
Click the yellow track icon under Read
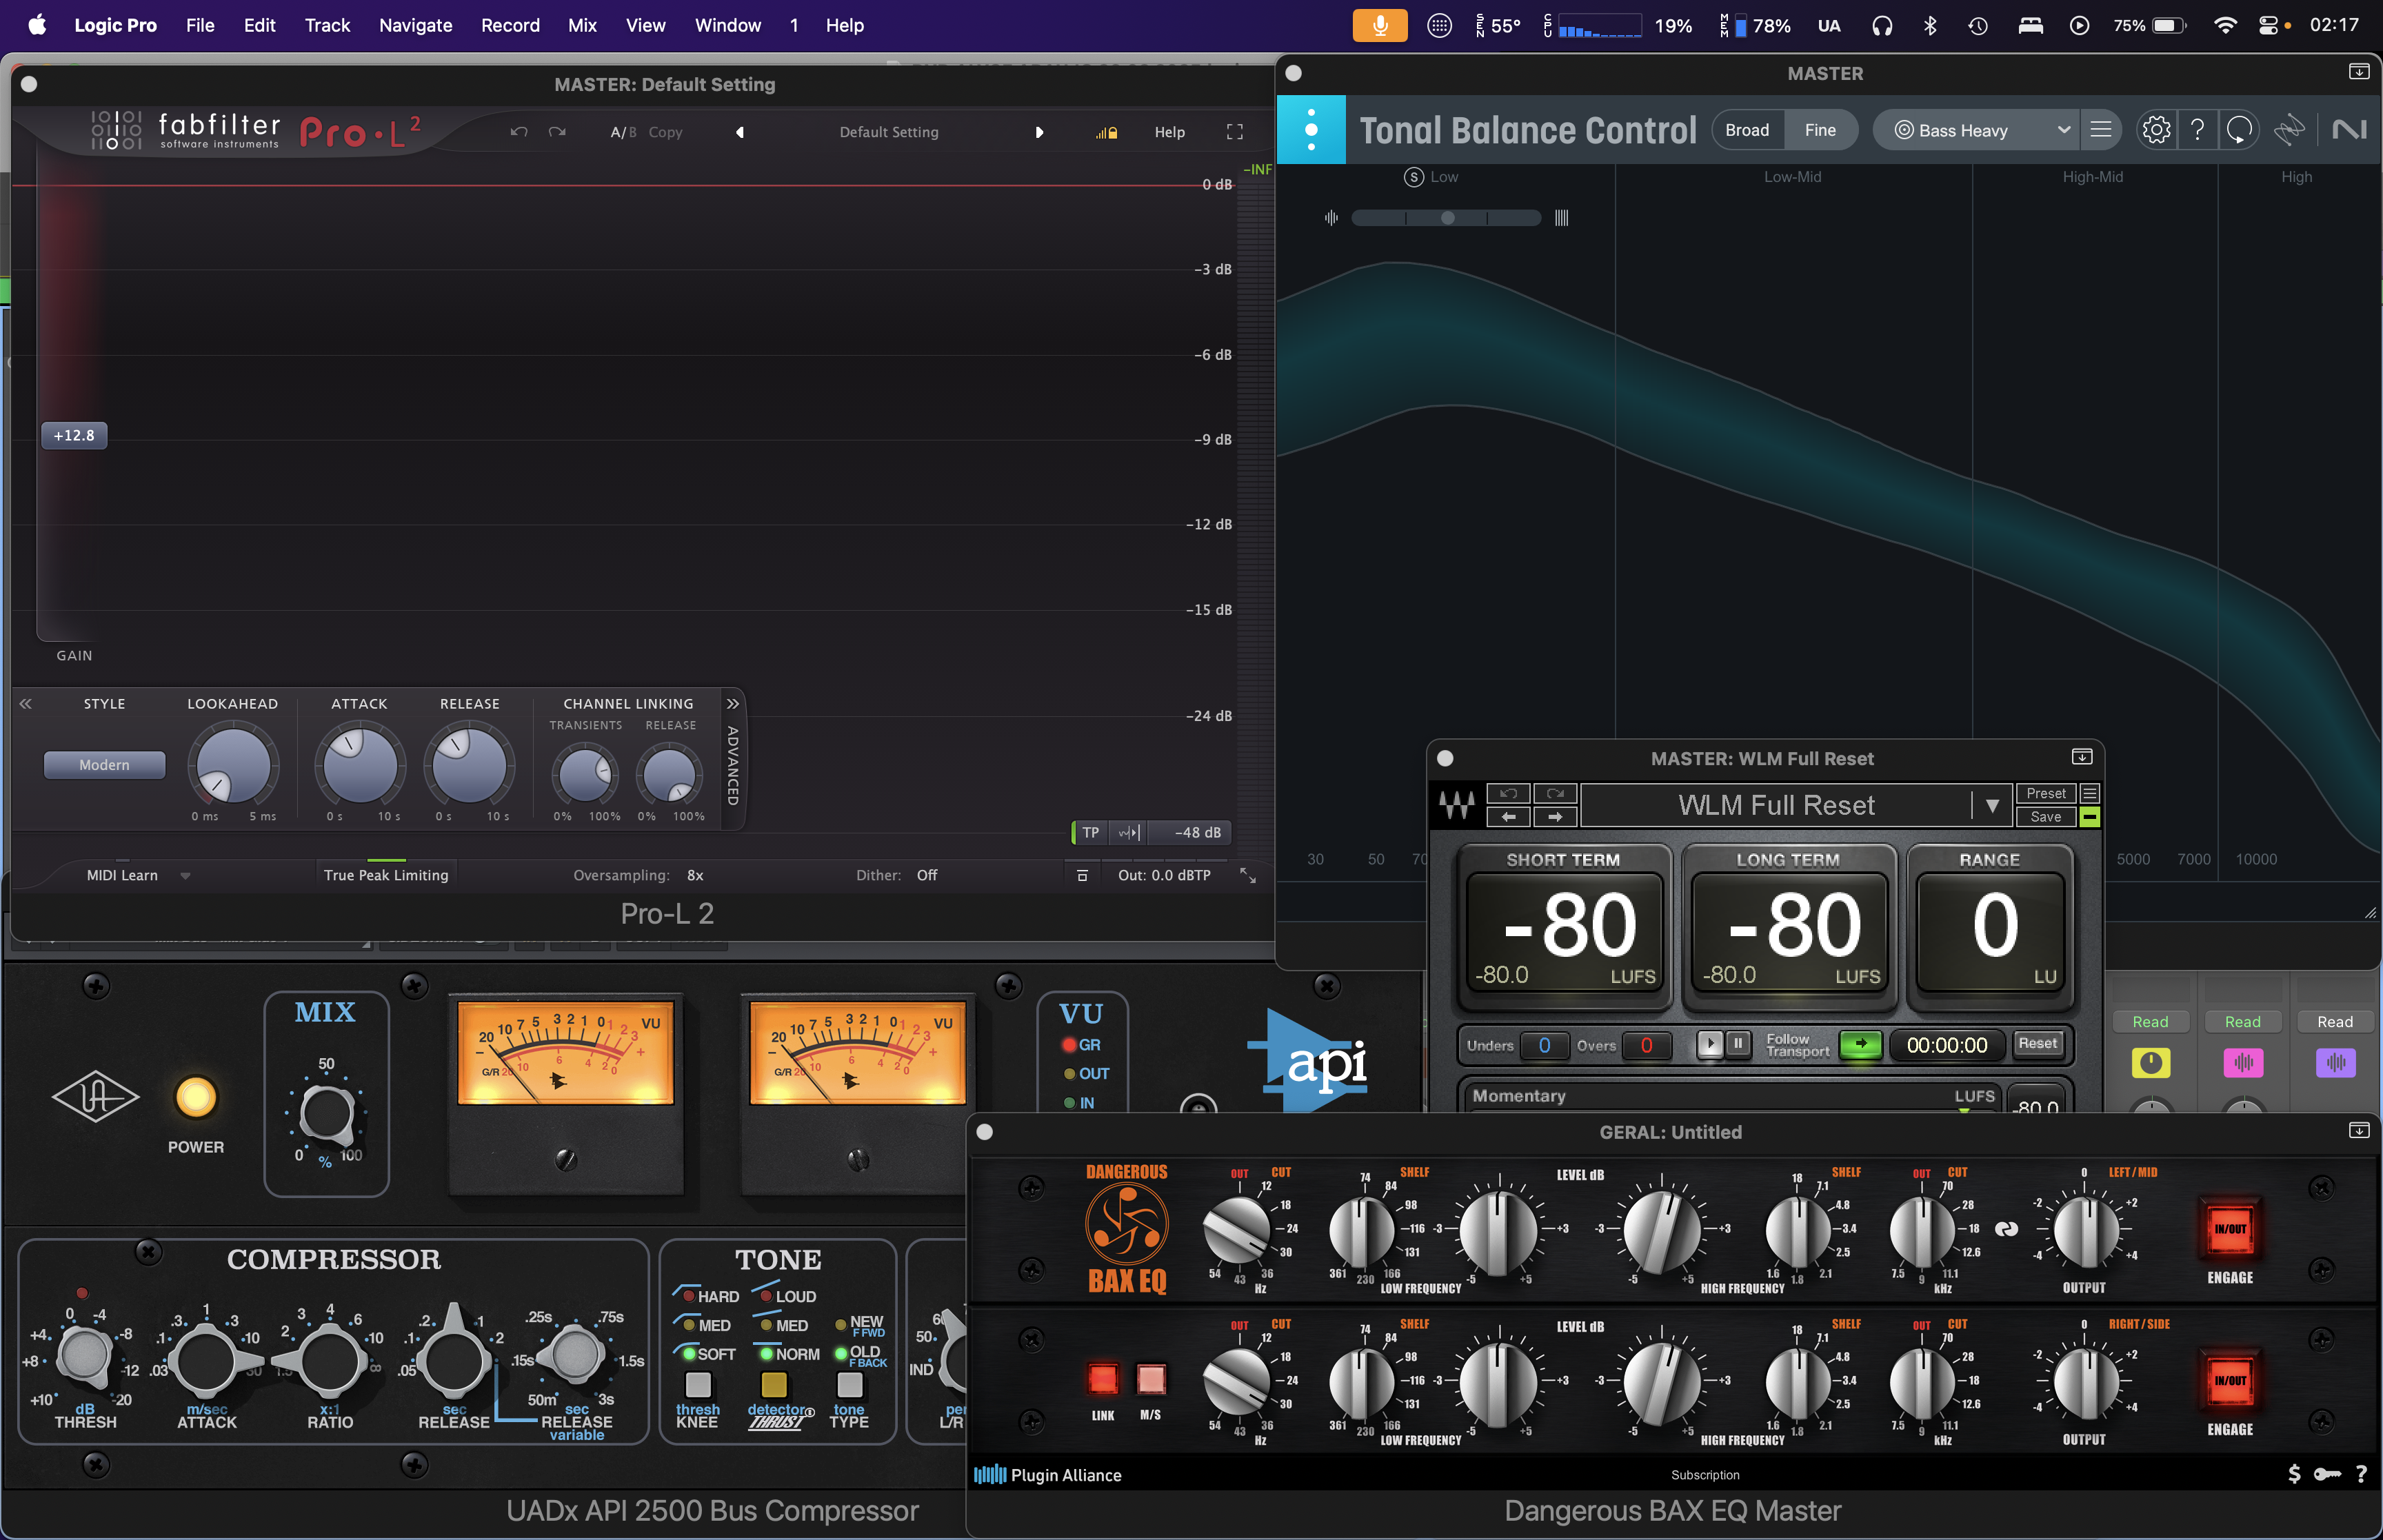2150,1062
